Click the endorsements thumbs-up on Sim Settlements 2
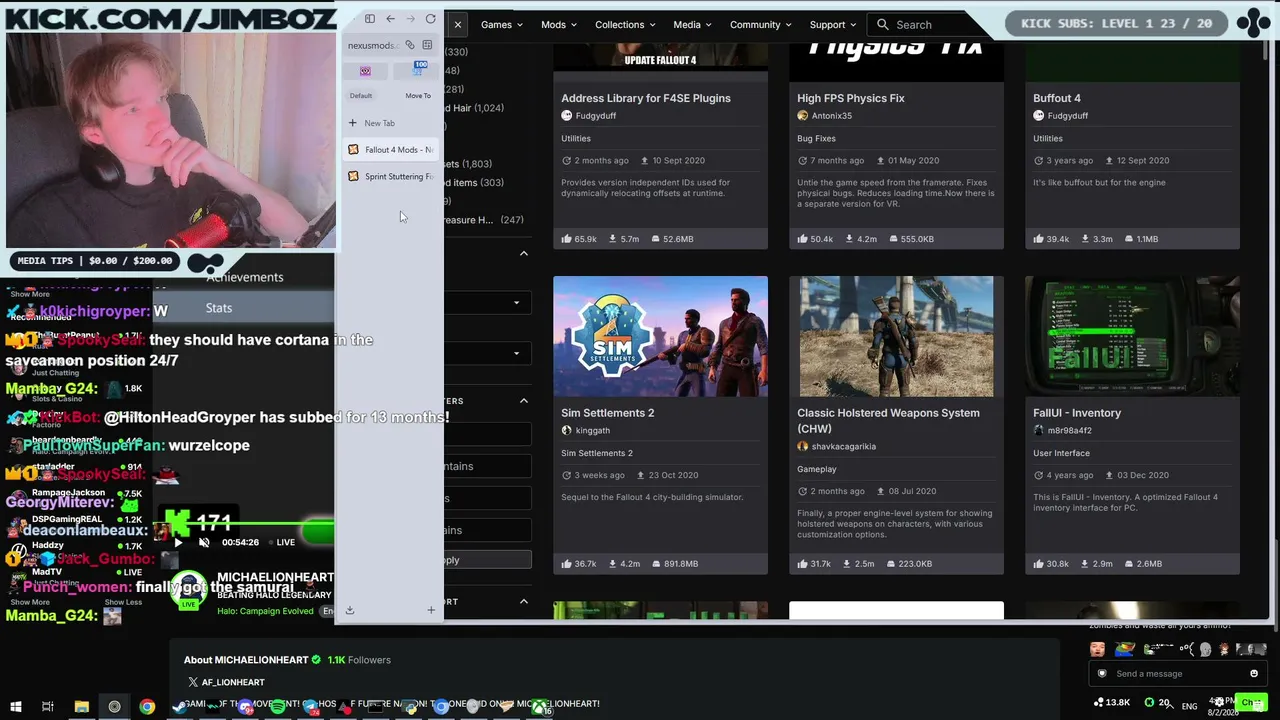 [566, 564]
